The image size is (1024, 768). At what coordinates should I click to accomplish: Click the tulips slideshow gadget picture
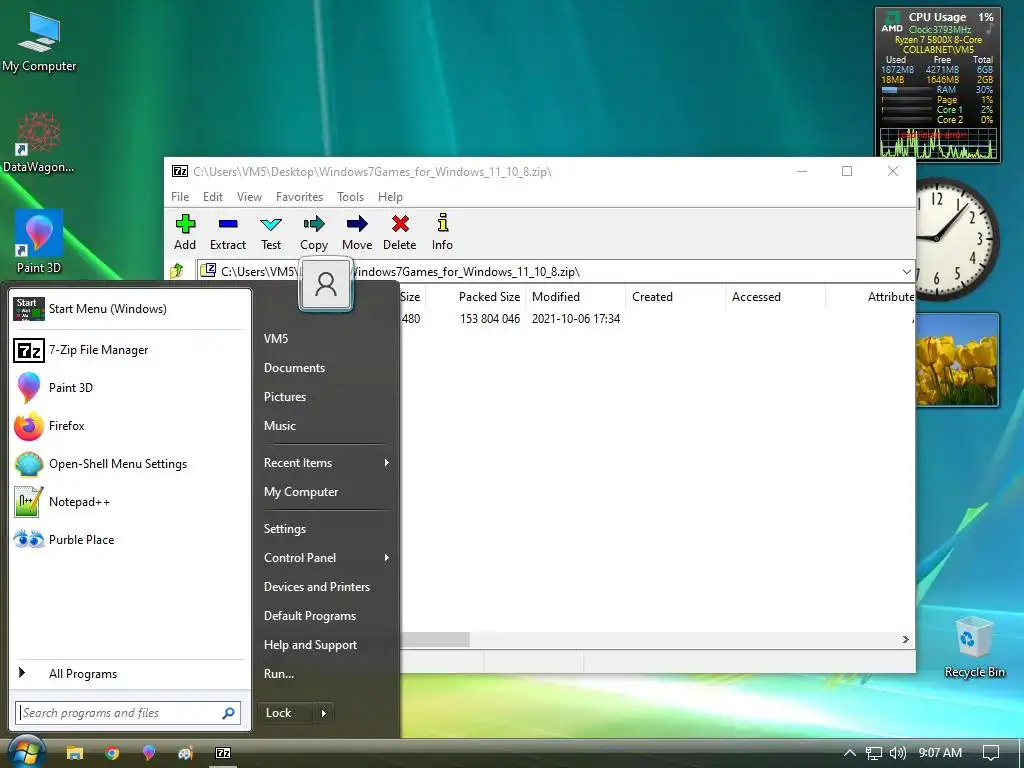[957, 360]
